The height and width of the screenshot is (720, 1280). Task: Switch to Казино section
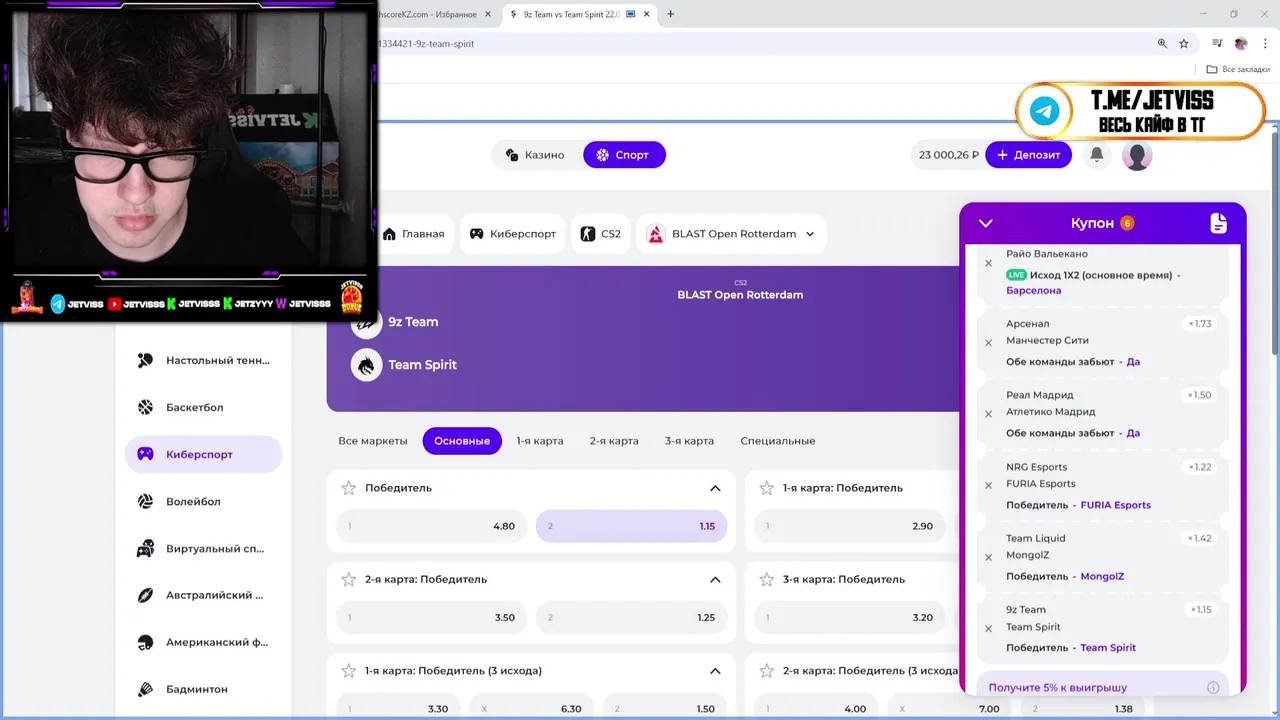[x=535, y=155]
